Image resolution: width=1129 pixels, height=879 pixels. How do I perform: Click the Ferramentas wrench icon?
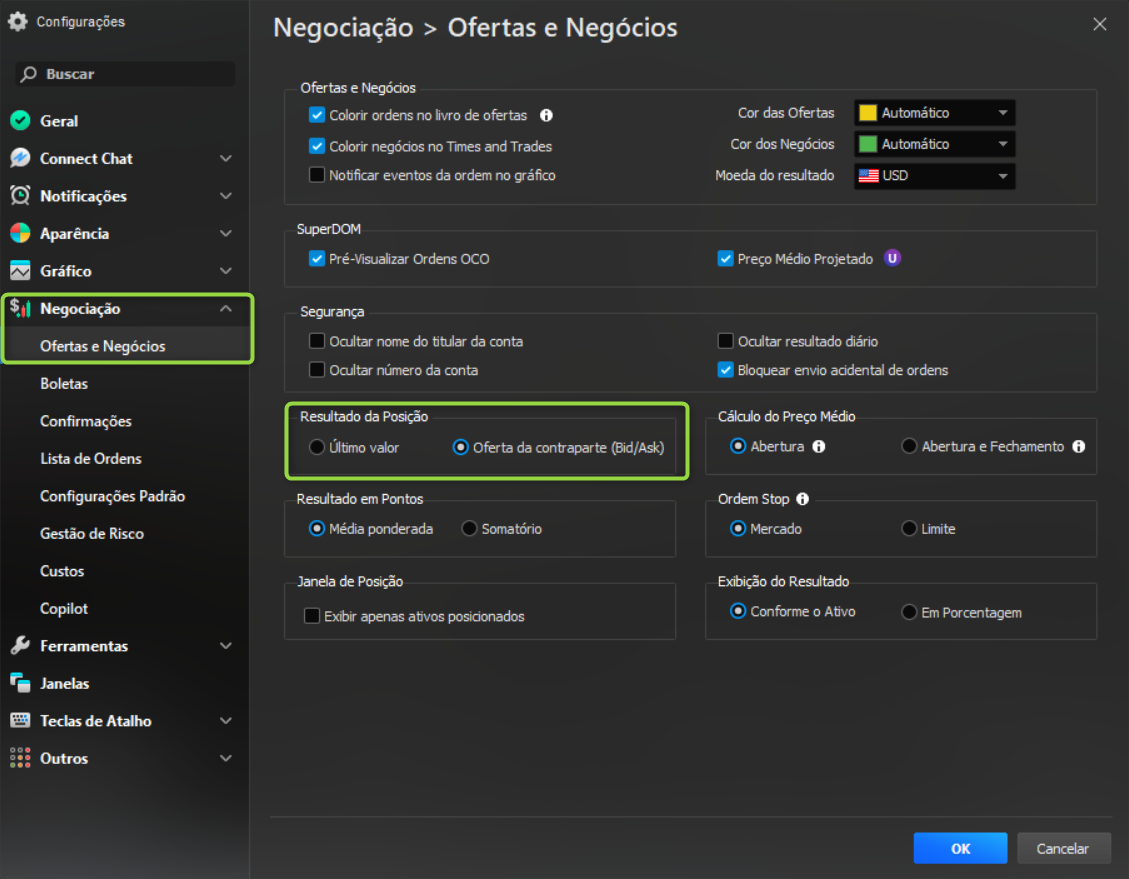(20, 646)
